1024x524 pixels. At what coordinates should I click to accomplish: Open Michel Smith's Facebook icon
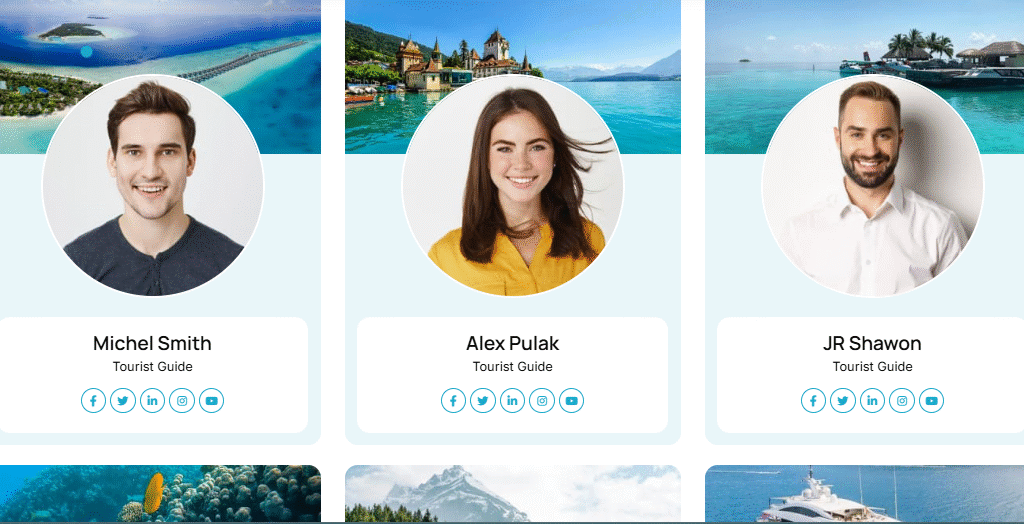93,401
